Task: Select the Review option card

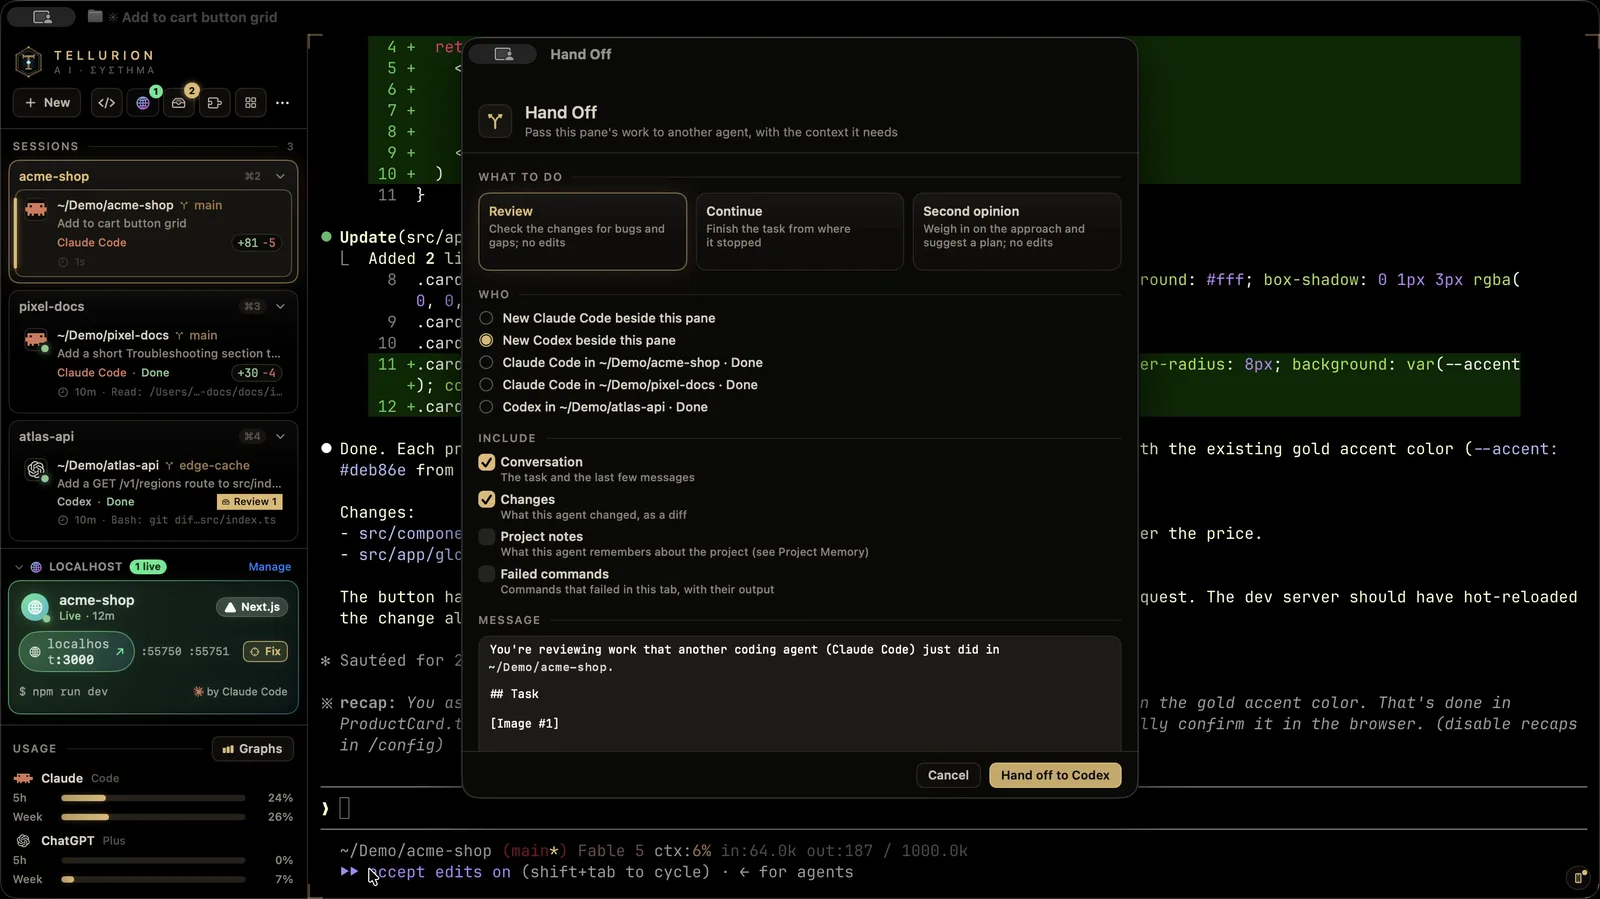Action: (582, 231)
